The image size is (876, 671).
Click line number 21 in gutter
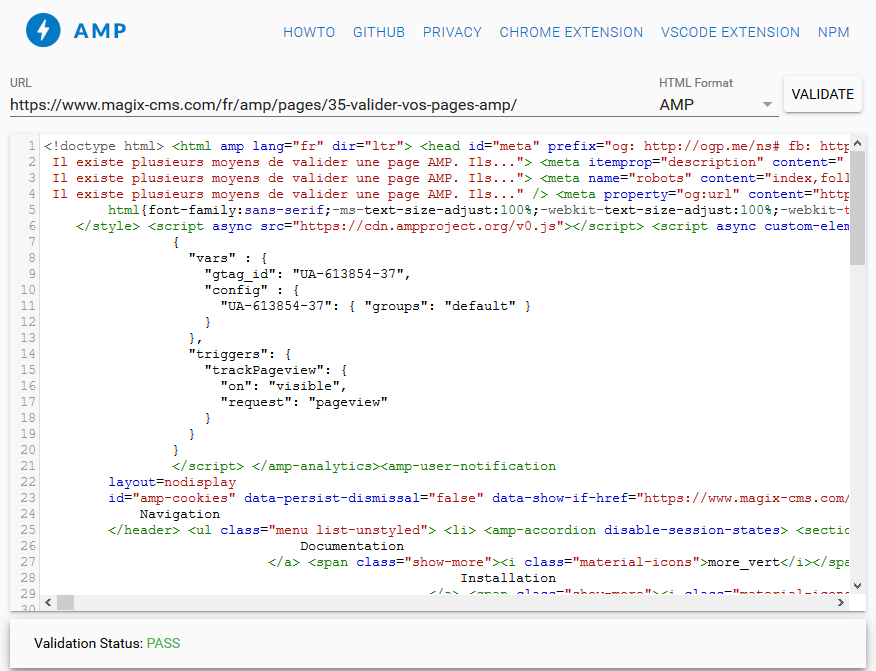28,466
